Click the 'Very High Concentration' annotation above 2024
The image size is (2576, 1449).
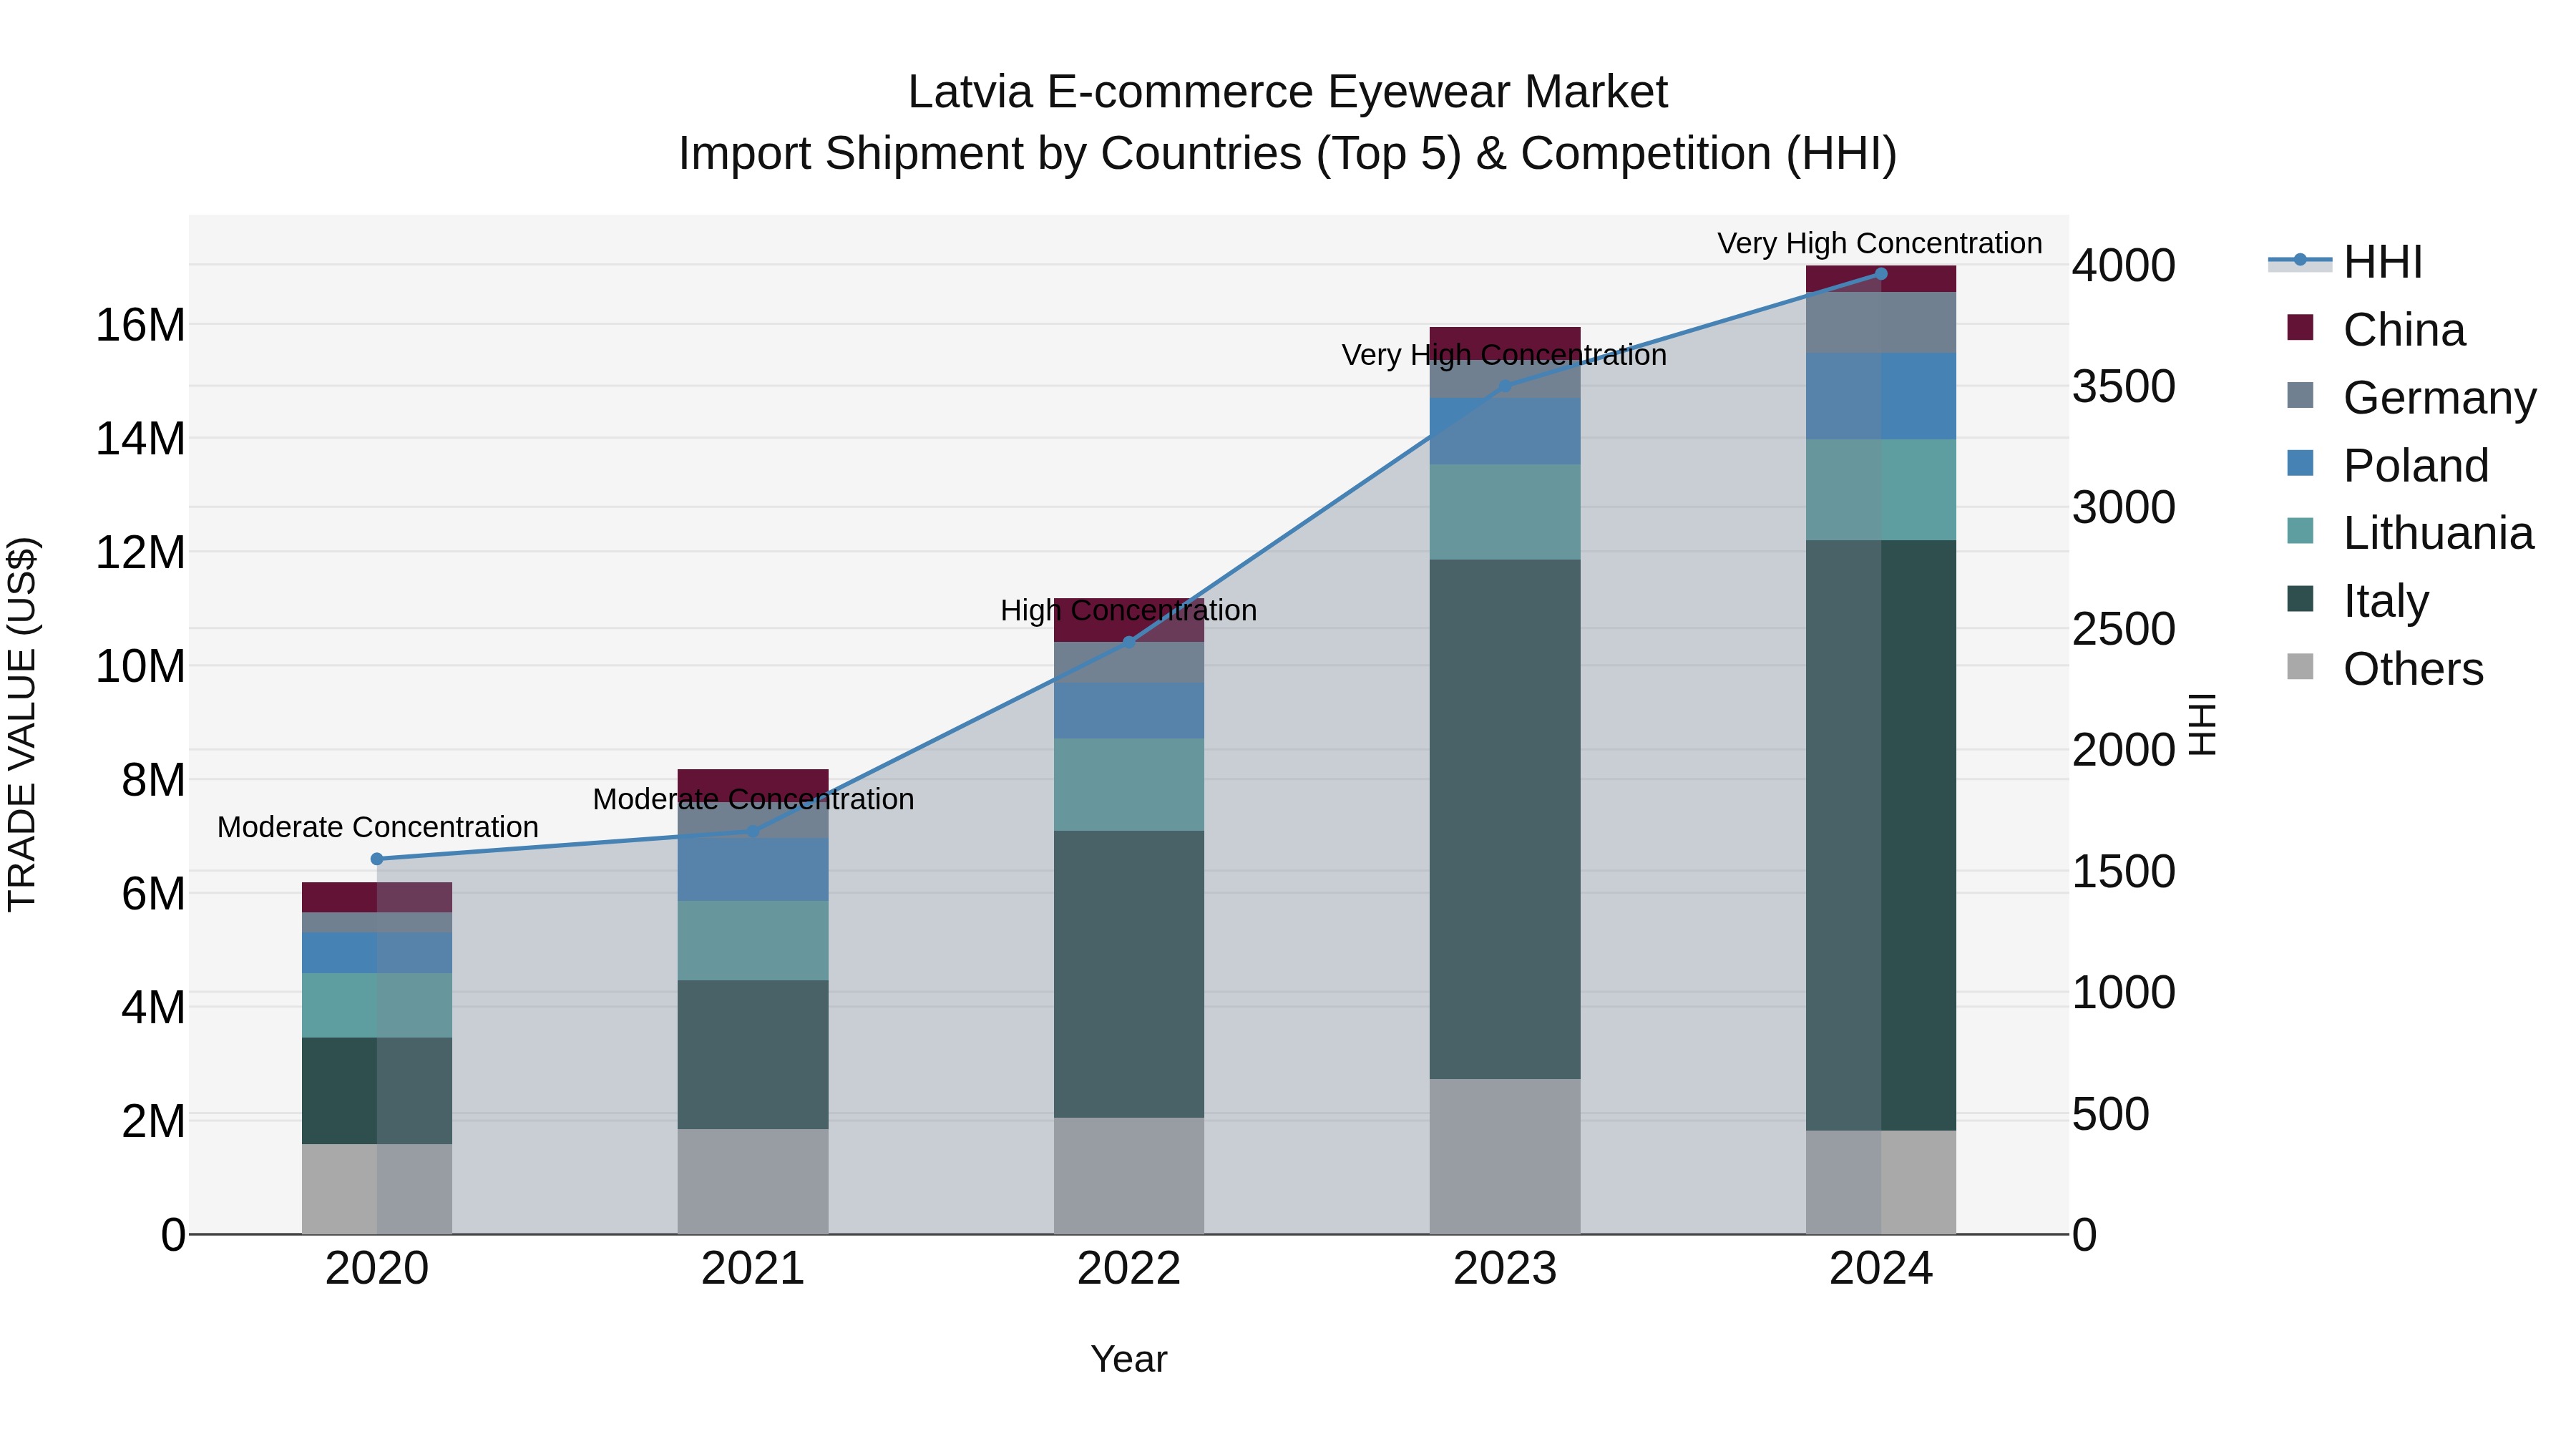click(1880, 243)
